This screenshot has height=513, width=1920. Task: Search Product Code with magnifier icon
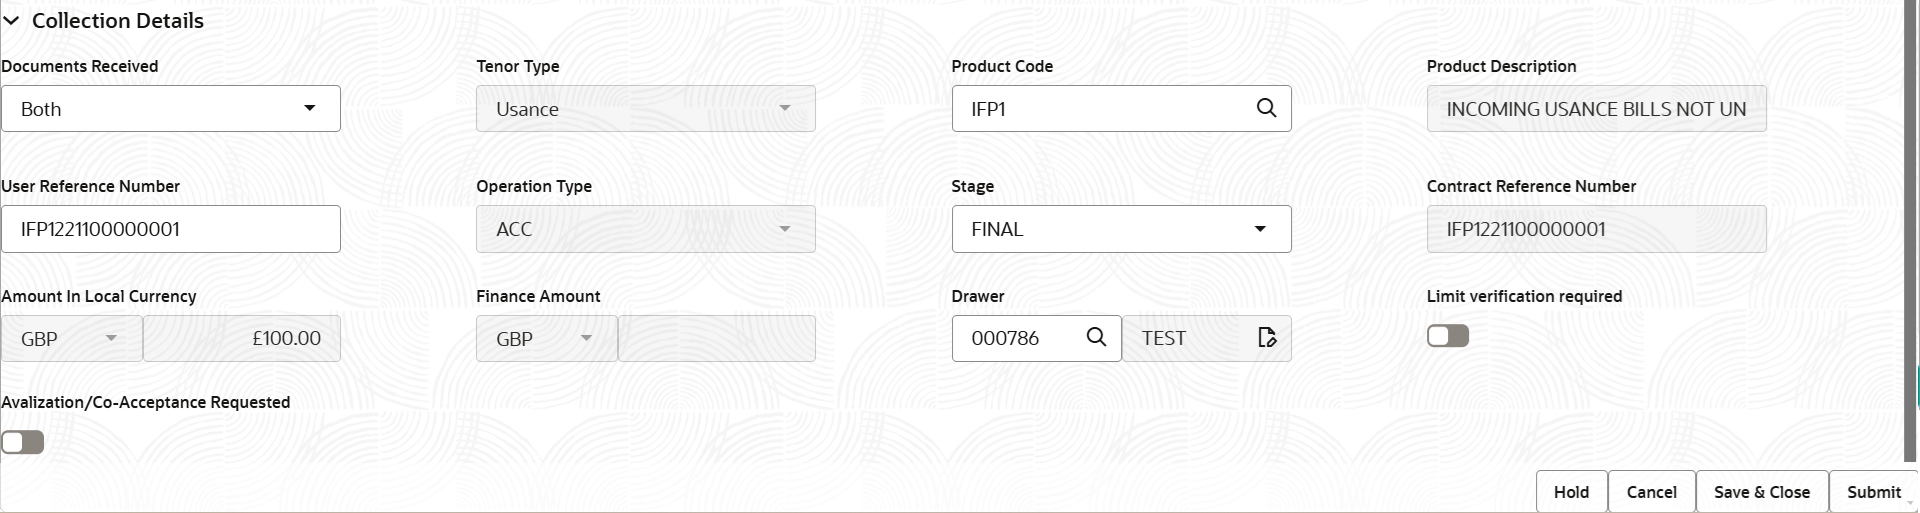(1266, 108)
